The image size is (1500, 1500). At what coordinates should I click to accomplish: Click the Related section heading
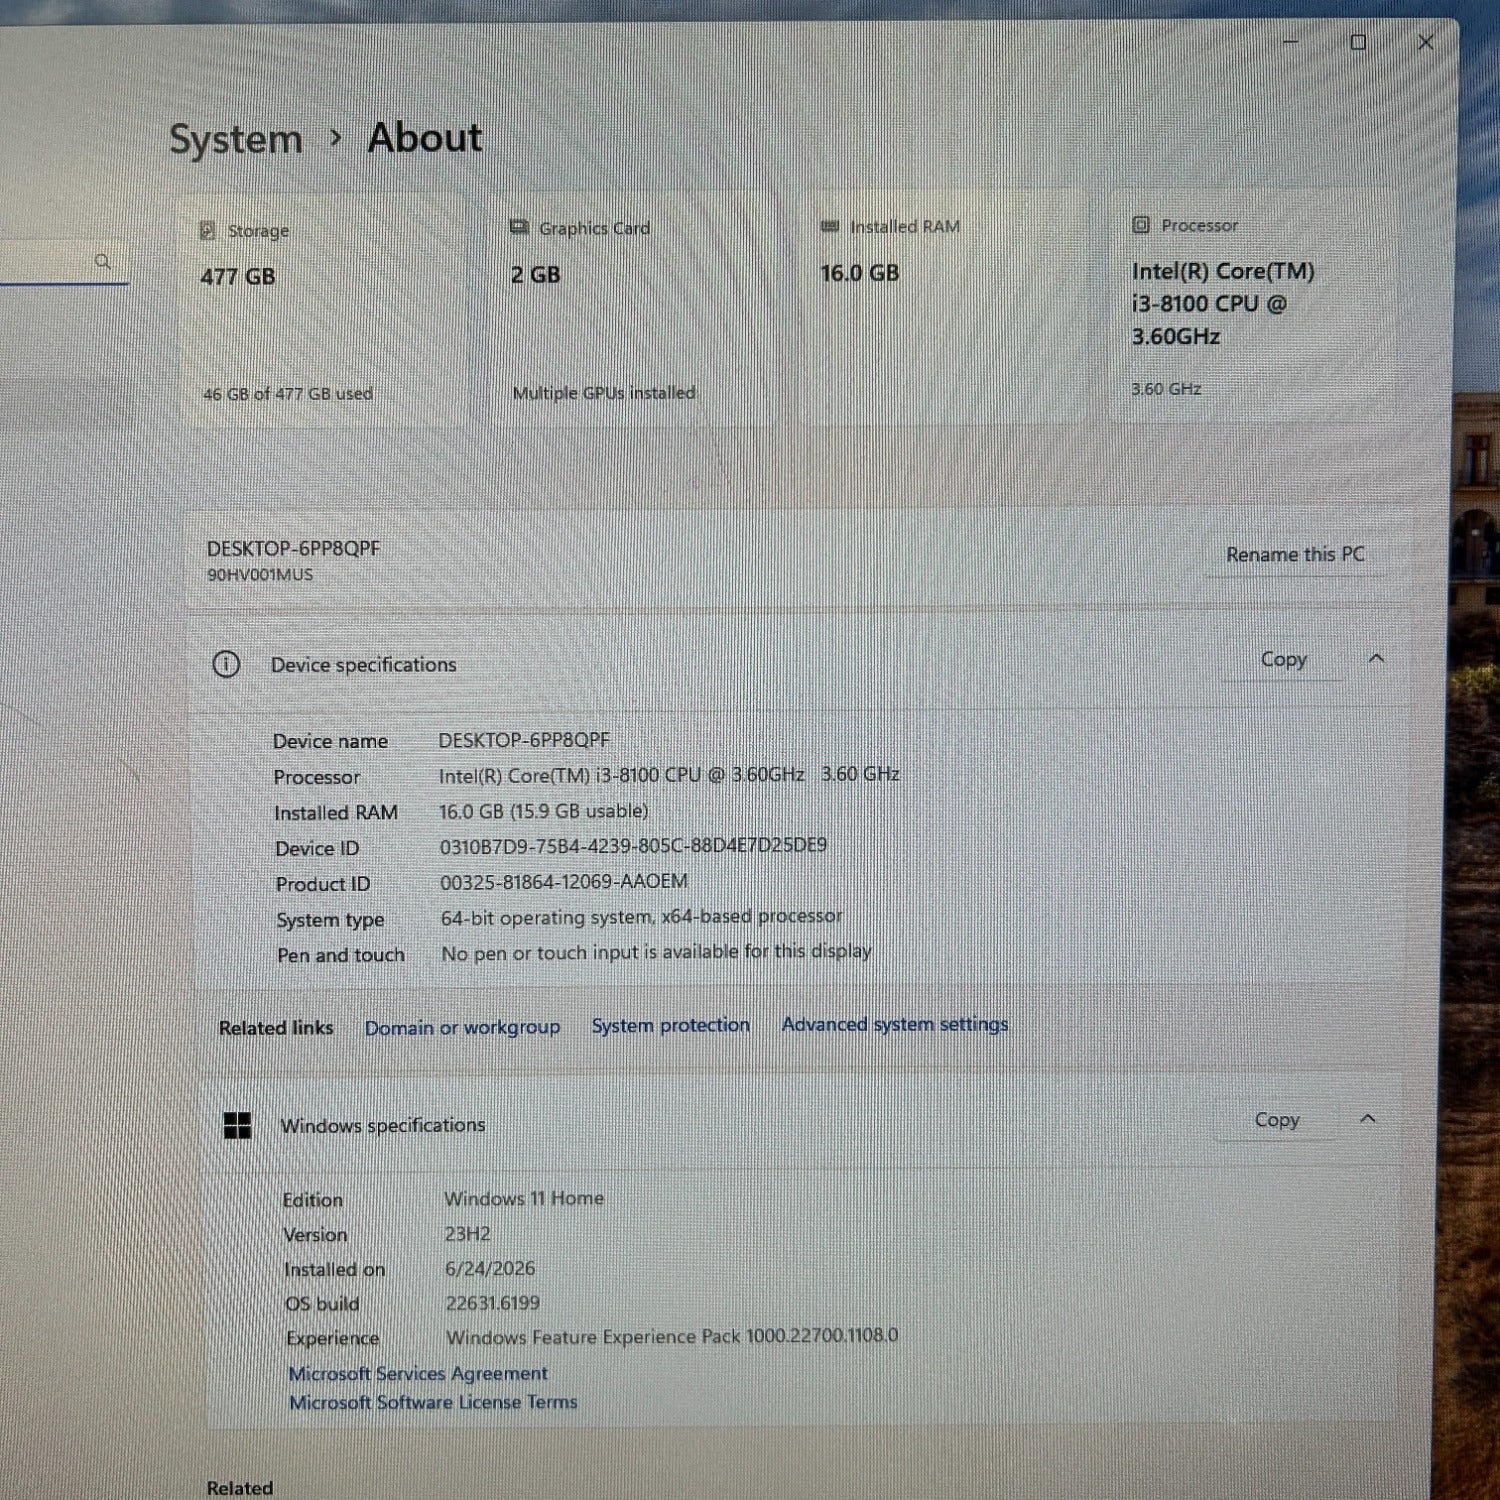point(240,1488)
